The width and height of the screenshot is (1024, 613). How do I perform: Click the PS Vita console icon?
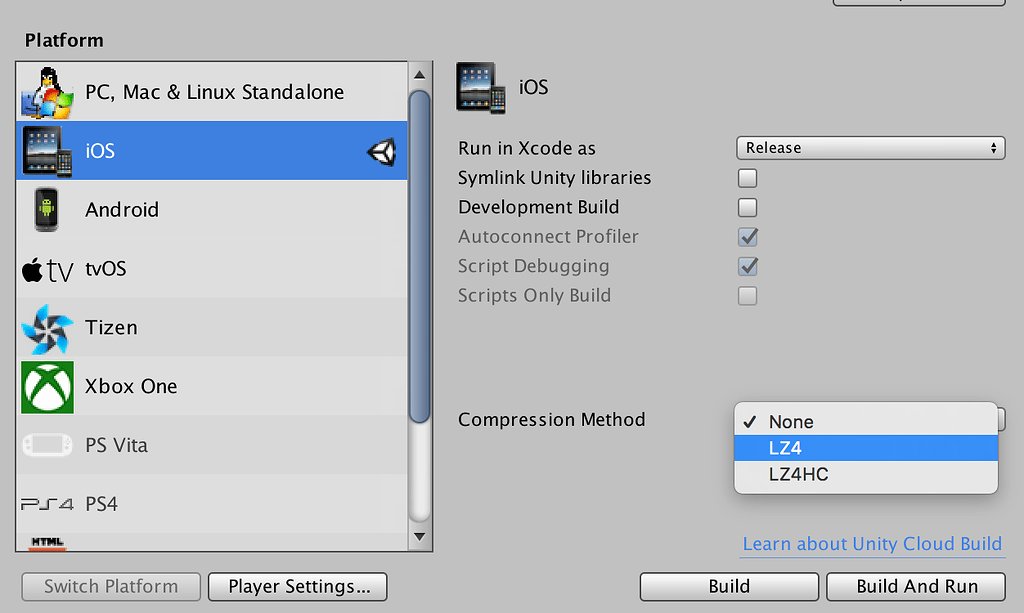tap(47, 445)
